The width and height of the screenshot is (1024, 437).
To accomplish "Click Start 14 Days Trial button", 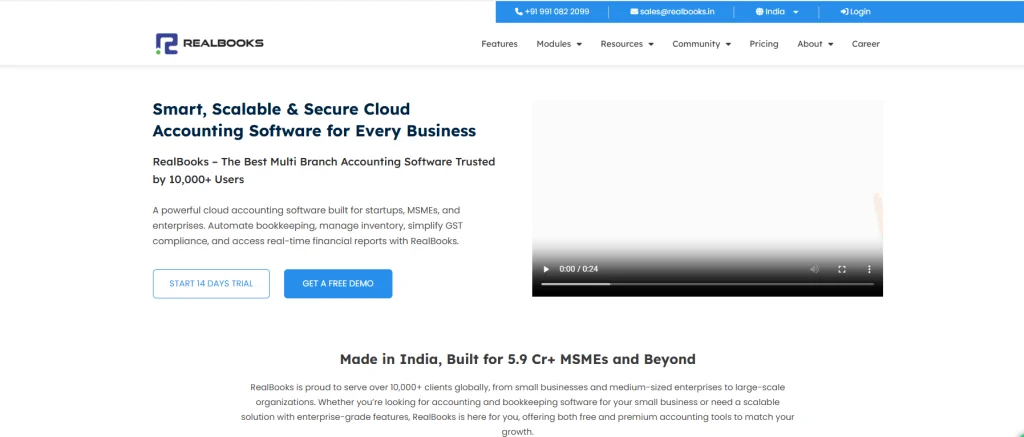I will tap(211, 283).
